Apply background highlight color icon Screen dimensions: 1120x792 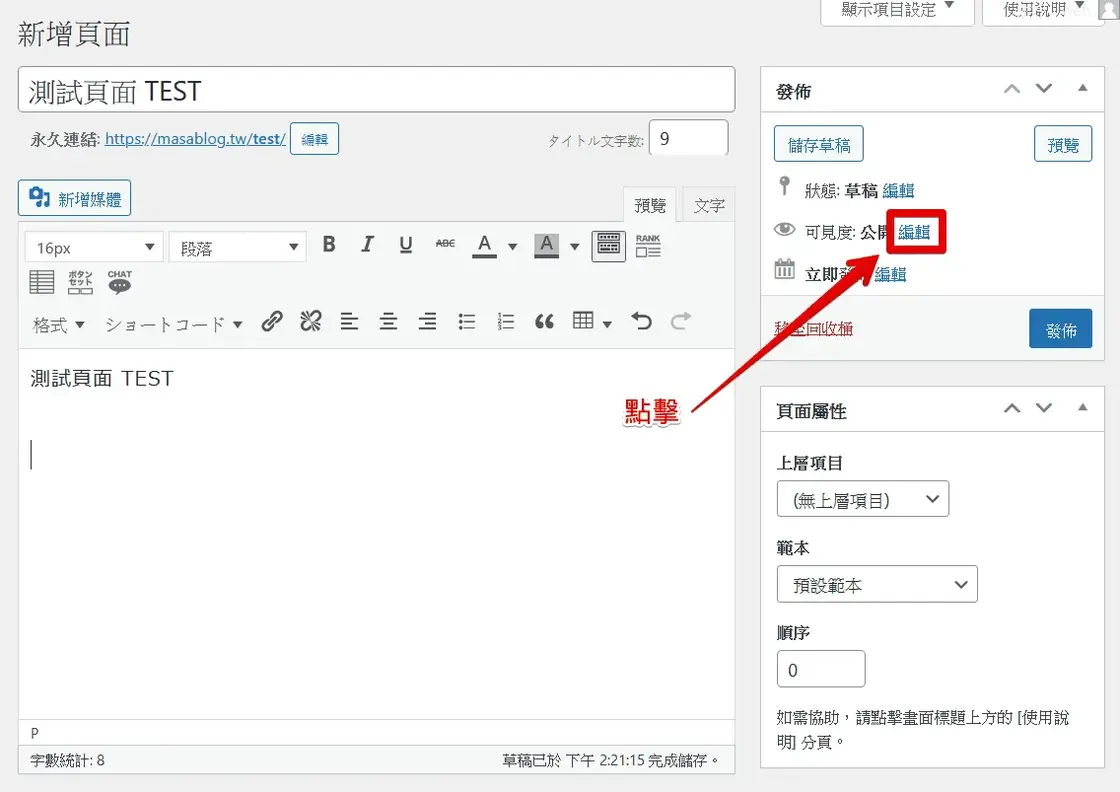pyautogui.click(x=546, y=245)
